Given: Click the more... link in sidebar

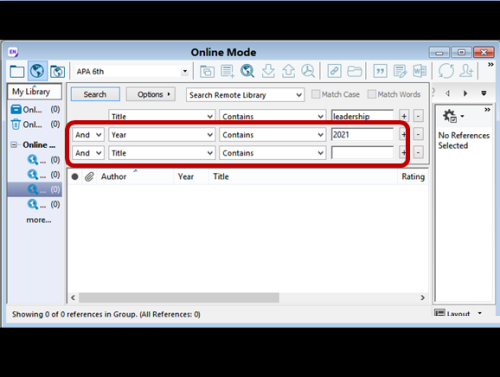Looking at the screenshot, I should click(x=39, y=220).
